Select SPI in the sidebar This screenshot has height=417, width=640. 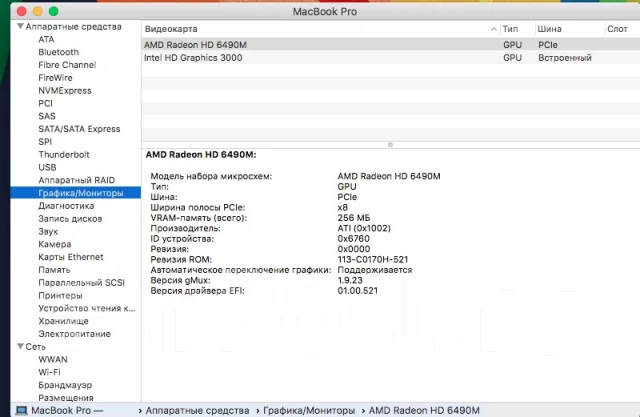(x=45, y=142)
